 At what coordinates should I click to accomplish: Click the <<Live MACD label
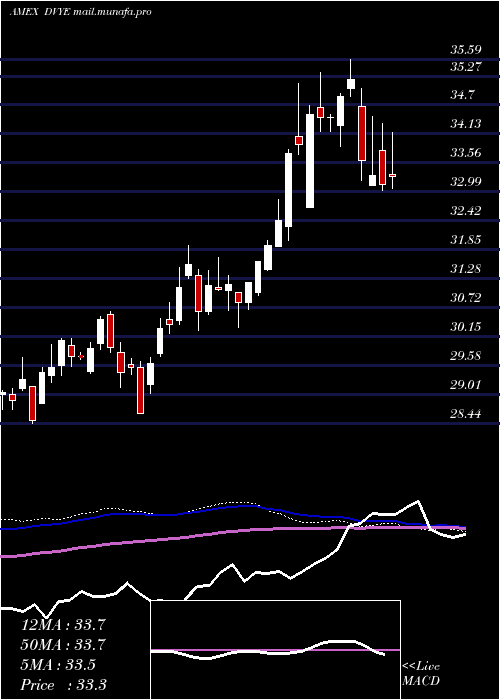pos(421,674)
